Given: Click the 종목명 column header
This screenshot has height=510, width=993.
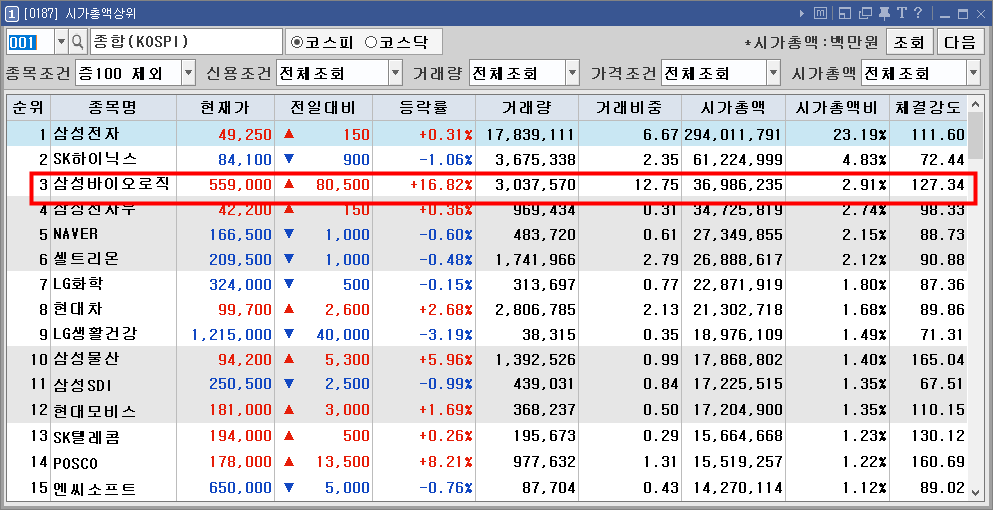Looking at the screenshot, I should tap(112, 108).
